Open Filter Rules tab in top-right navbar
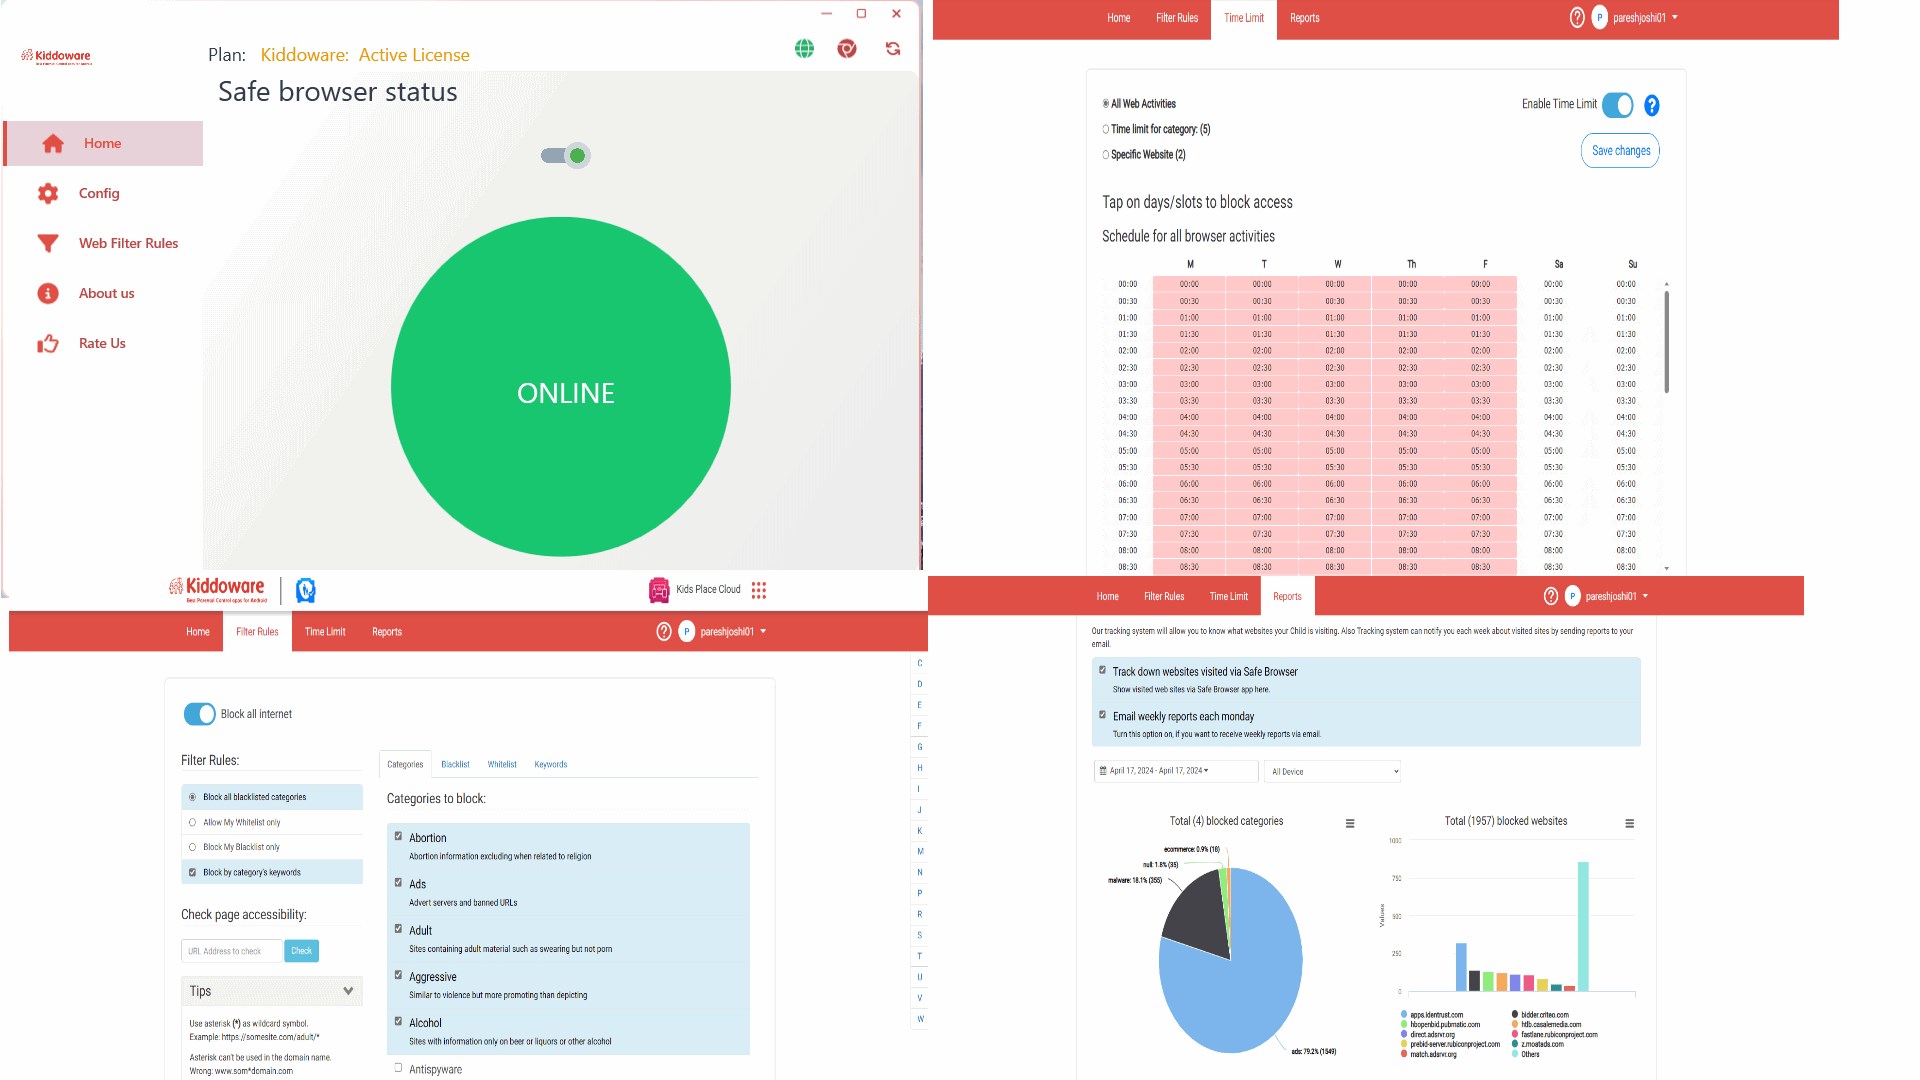The image size is (1920, 1080). (1177, 18)
